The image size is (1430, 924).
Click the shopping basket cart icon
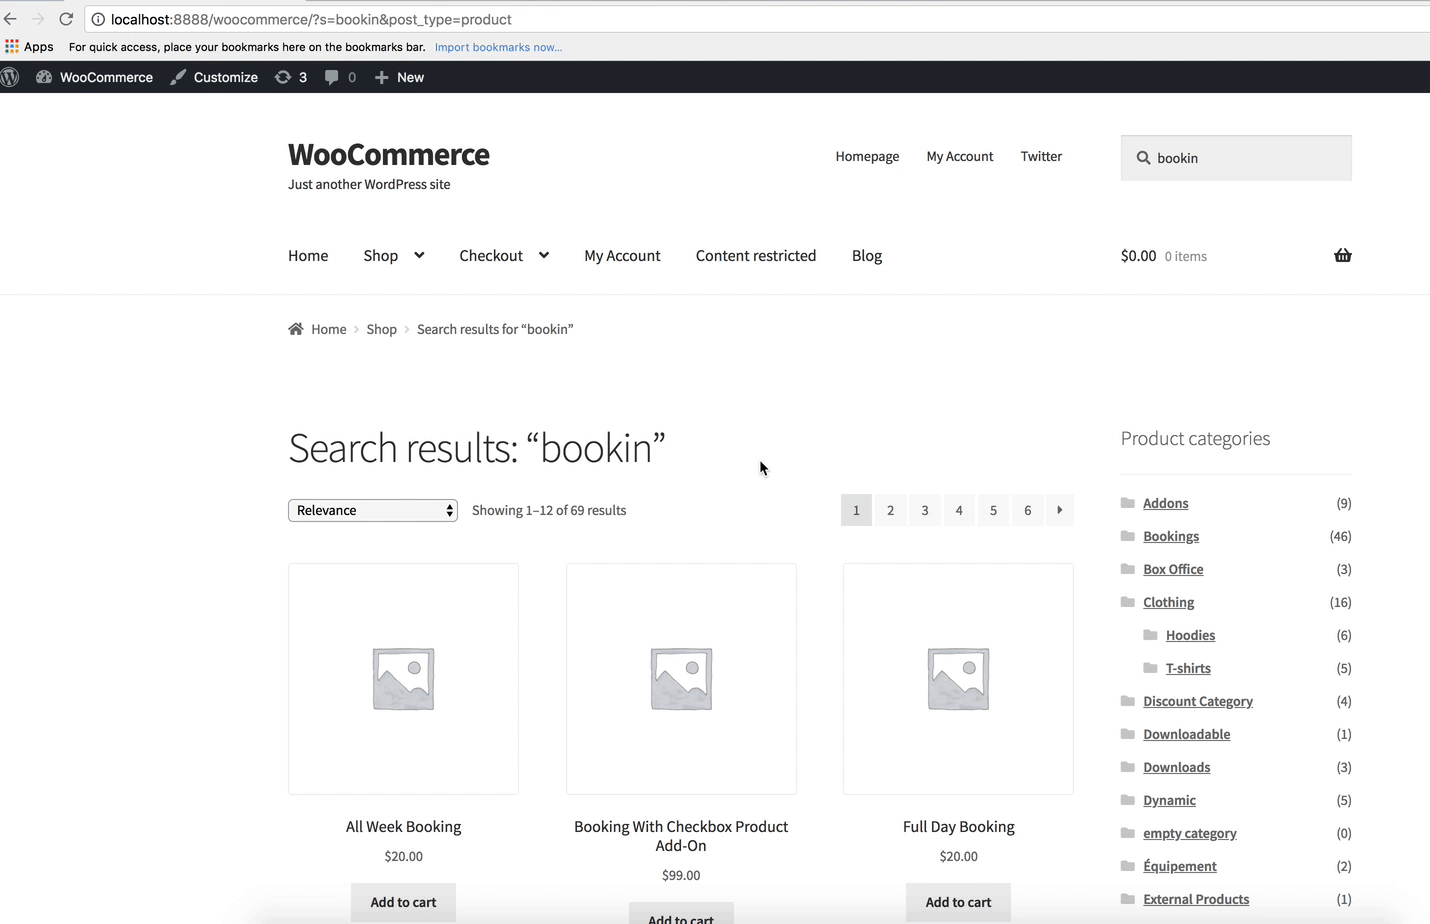click(x=1342, y=256)
